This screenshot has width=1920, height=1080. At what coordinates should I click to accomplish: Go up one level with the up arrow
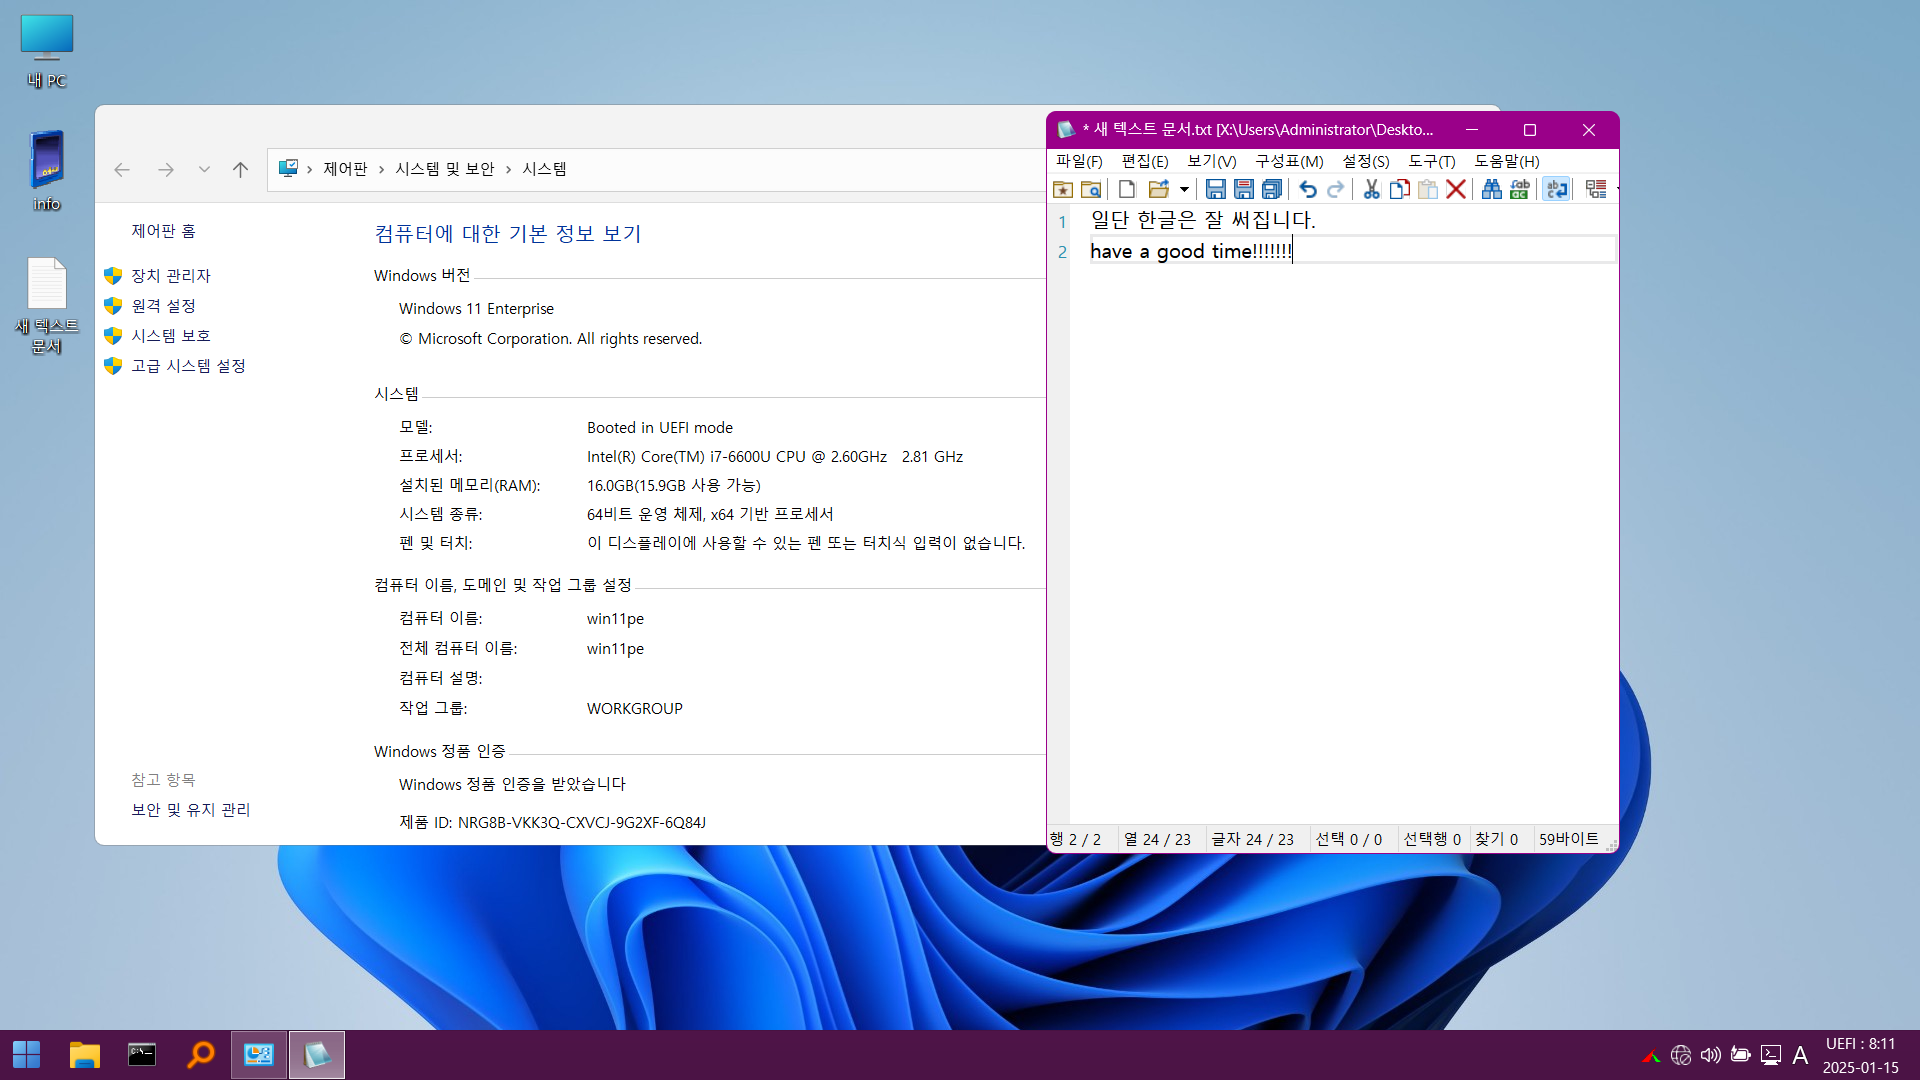[x=240, y=170]
